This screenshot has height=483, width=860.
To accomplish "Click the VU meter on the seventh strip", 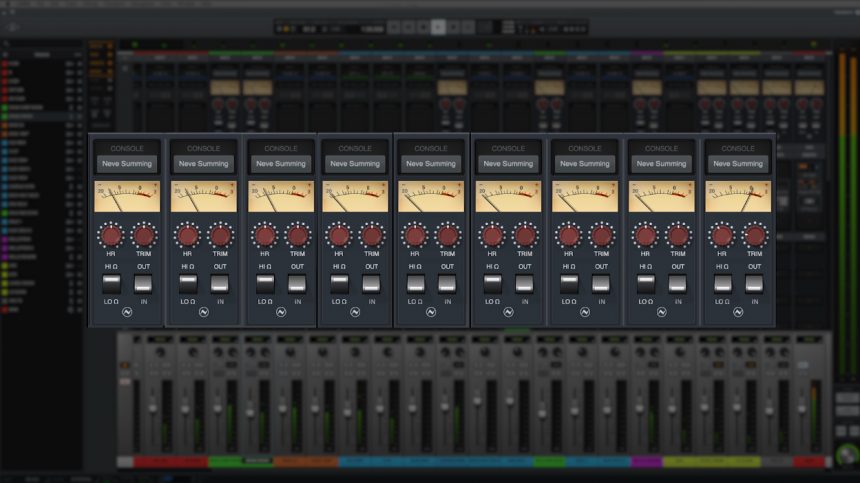I will coord(585,196).
